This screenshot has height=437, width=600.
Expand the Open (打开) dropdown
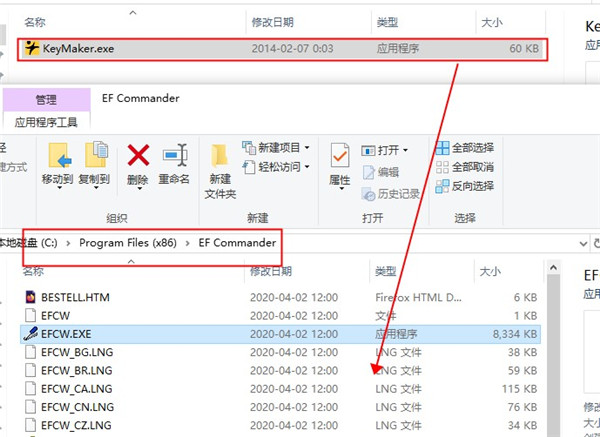click(385, 150)
